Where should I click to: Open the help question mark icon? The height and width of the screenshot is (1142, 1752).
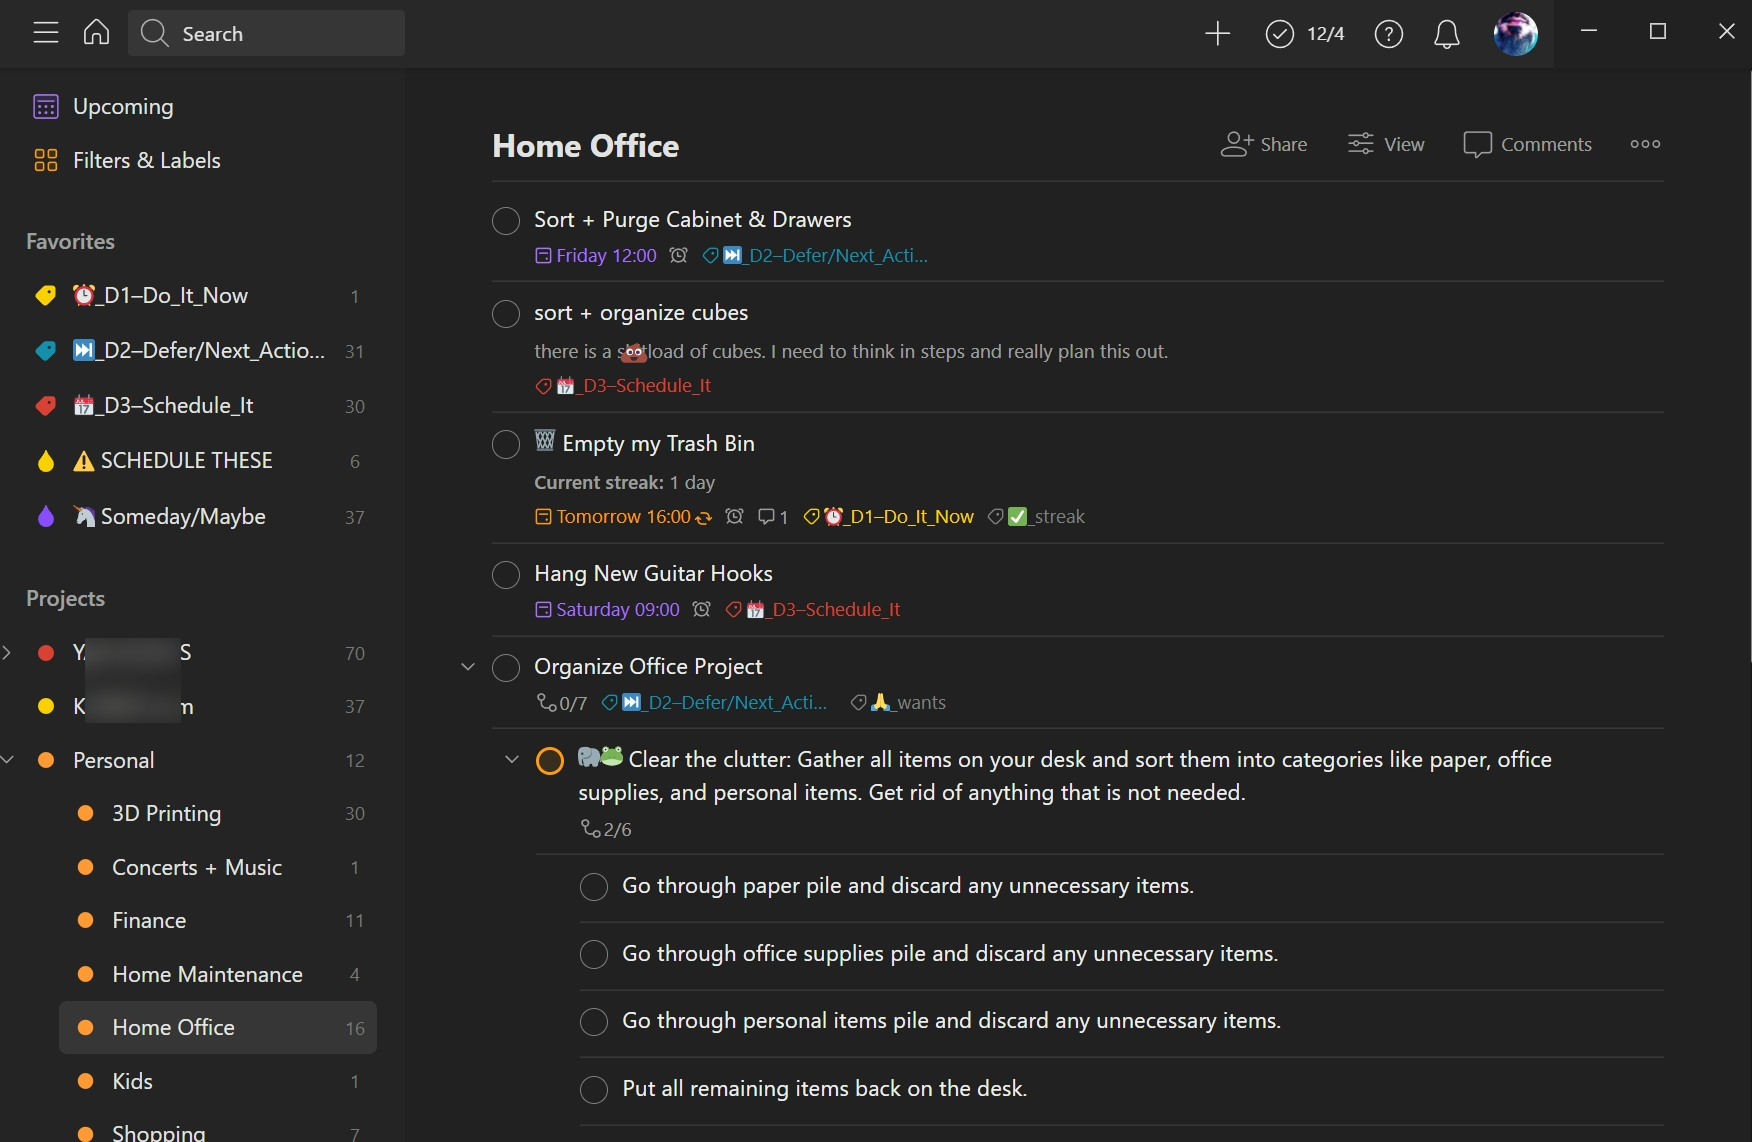pyautogui.click(x=1388, y=34)
